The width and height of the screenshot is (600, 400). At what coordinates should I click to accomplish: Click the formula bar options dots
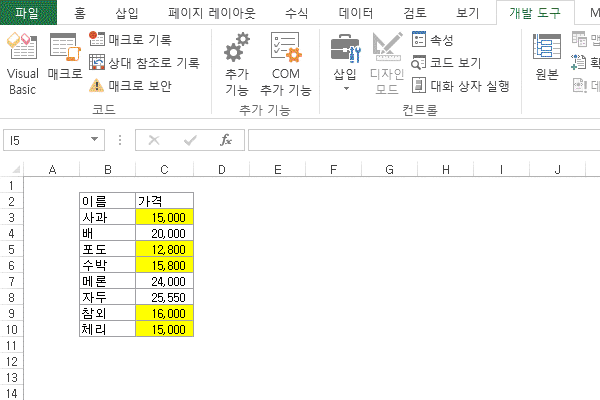tap(120, 140)
